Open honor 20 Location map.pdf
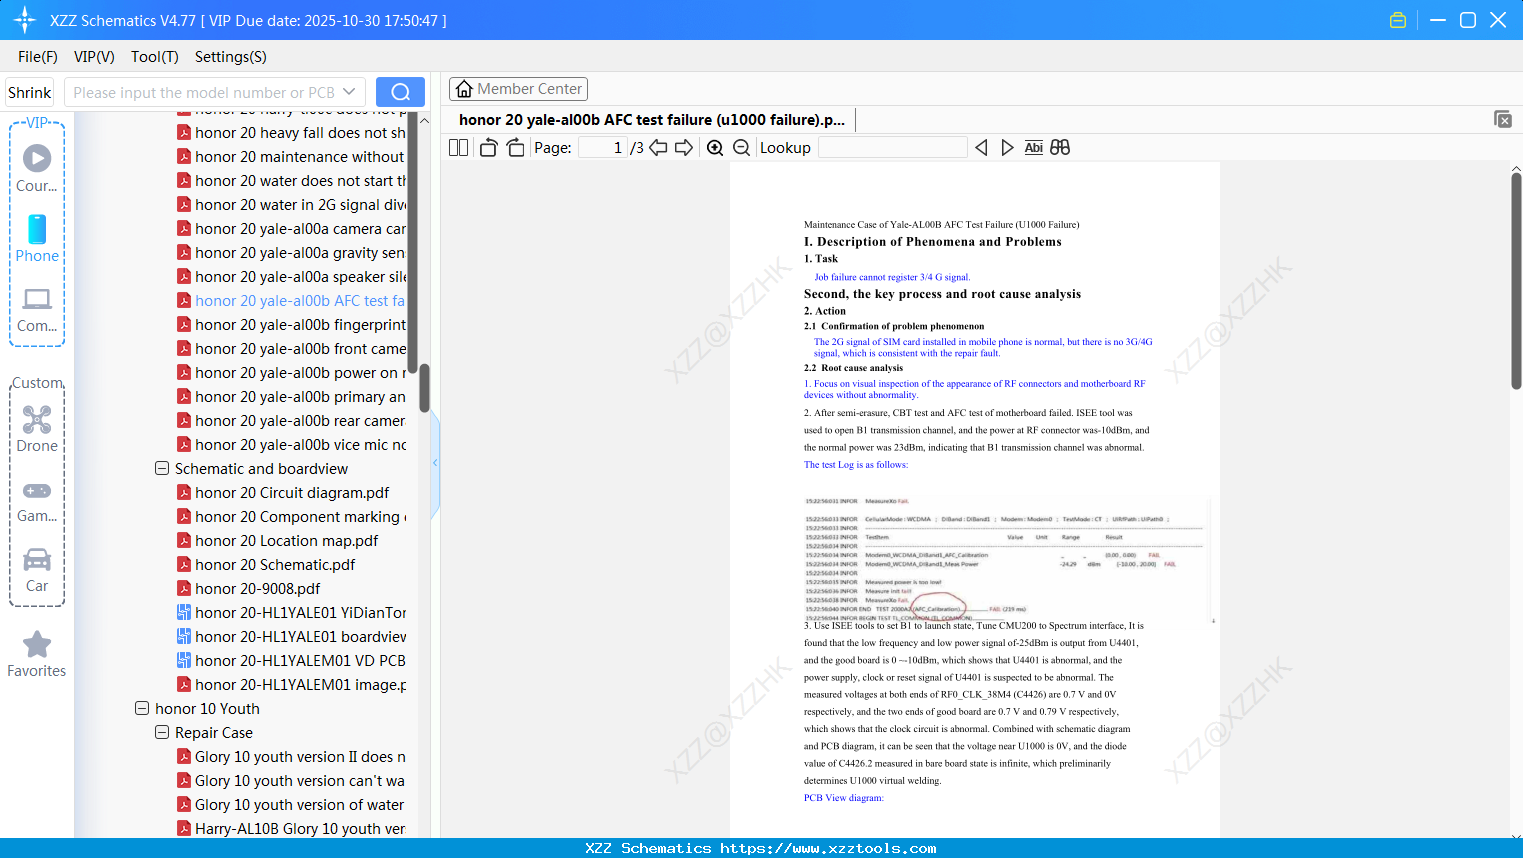 (278, 541)
